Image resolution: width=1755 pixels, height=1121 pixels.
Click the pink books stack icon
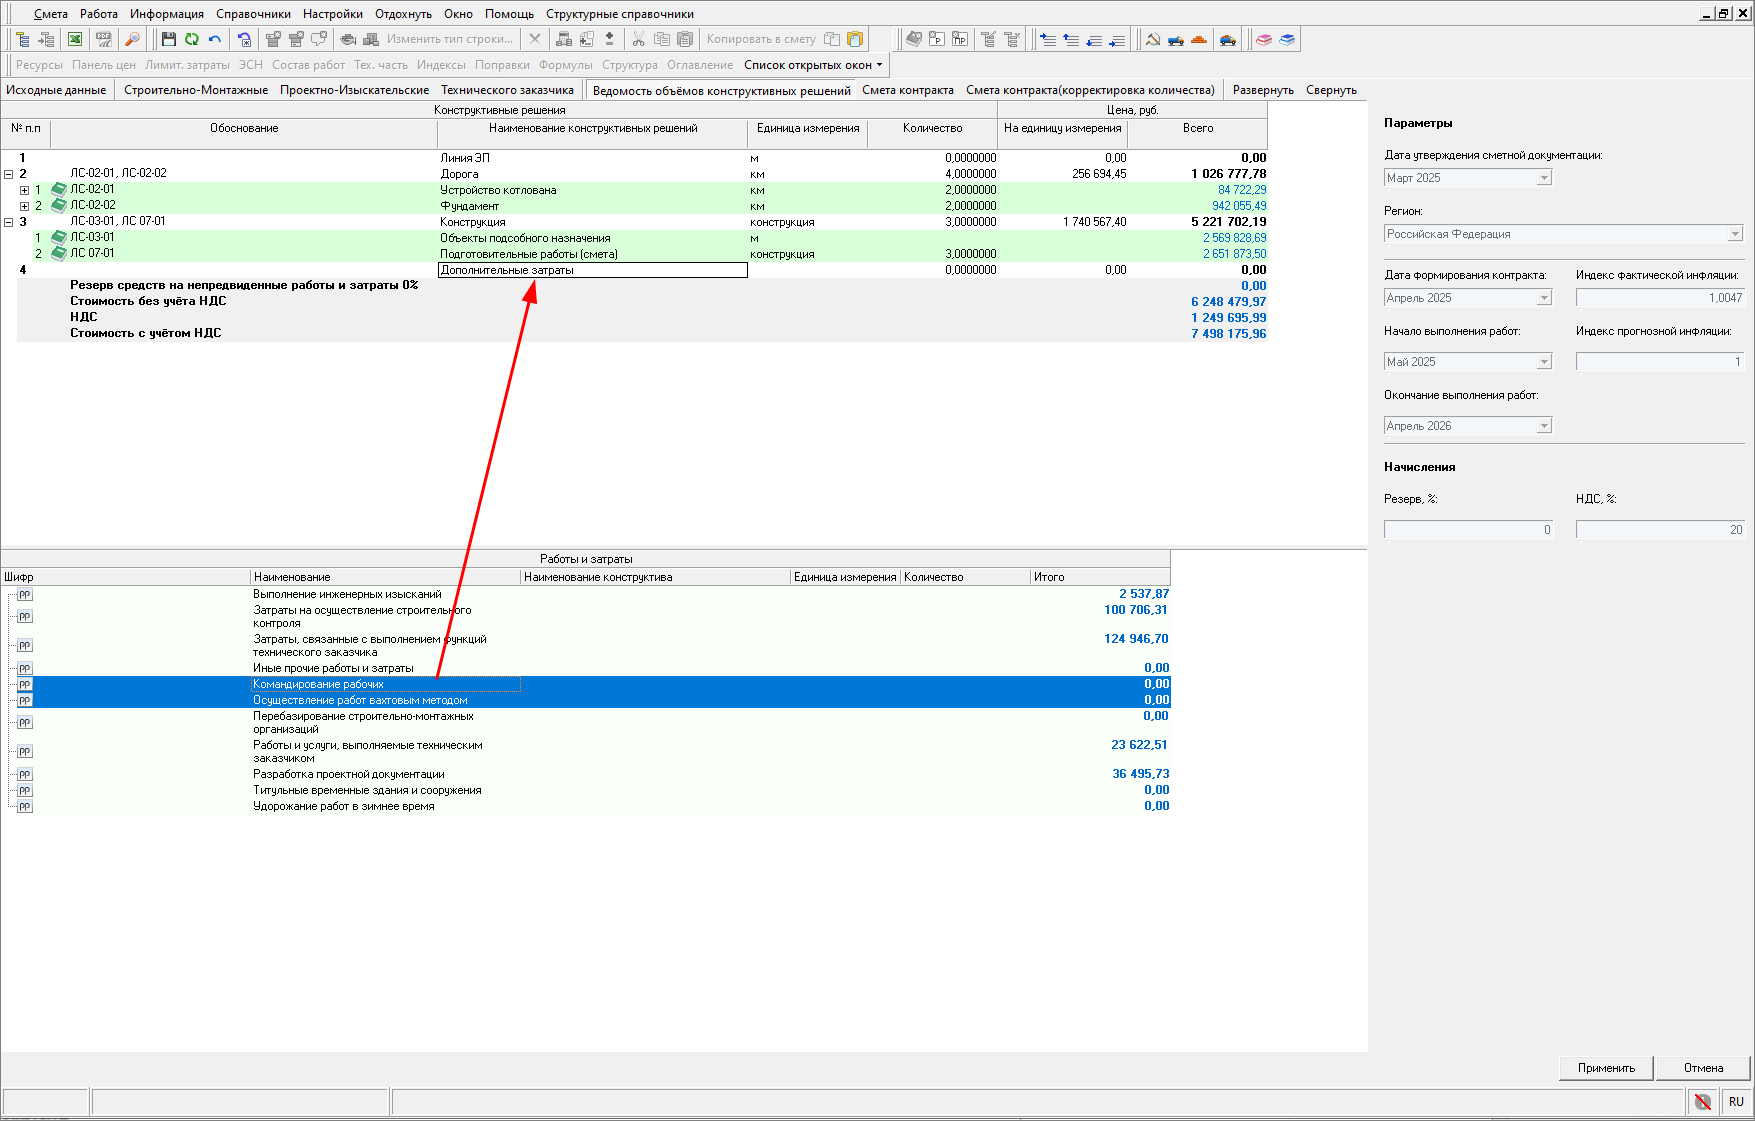coord(1264,39)
